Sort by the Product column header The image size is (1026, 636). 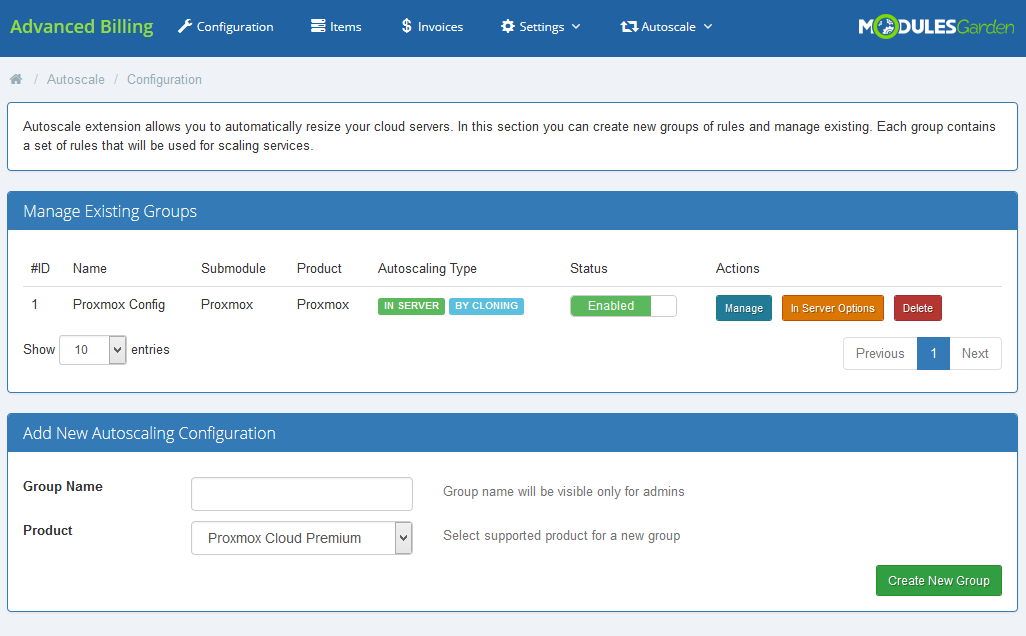pos(319,268)
